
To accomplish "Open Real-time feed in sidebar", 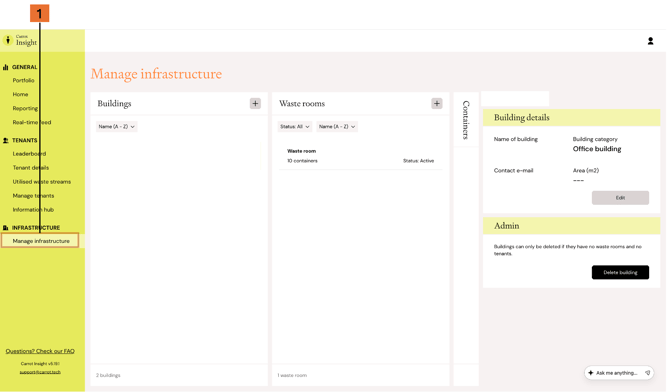I will 32,122.
